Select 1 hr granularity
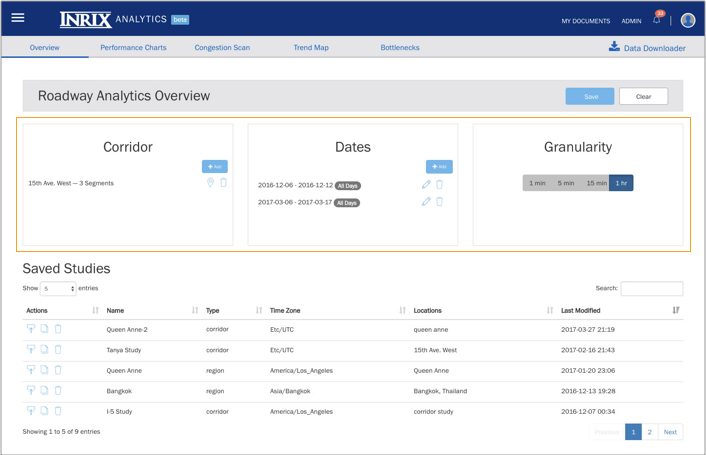Viewport: 706px width, 455px height. pyautogui.click(x=621, y=183)
